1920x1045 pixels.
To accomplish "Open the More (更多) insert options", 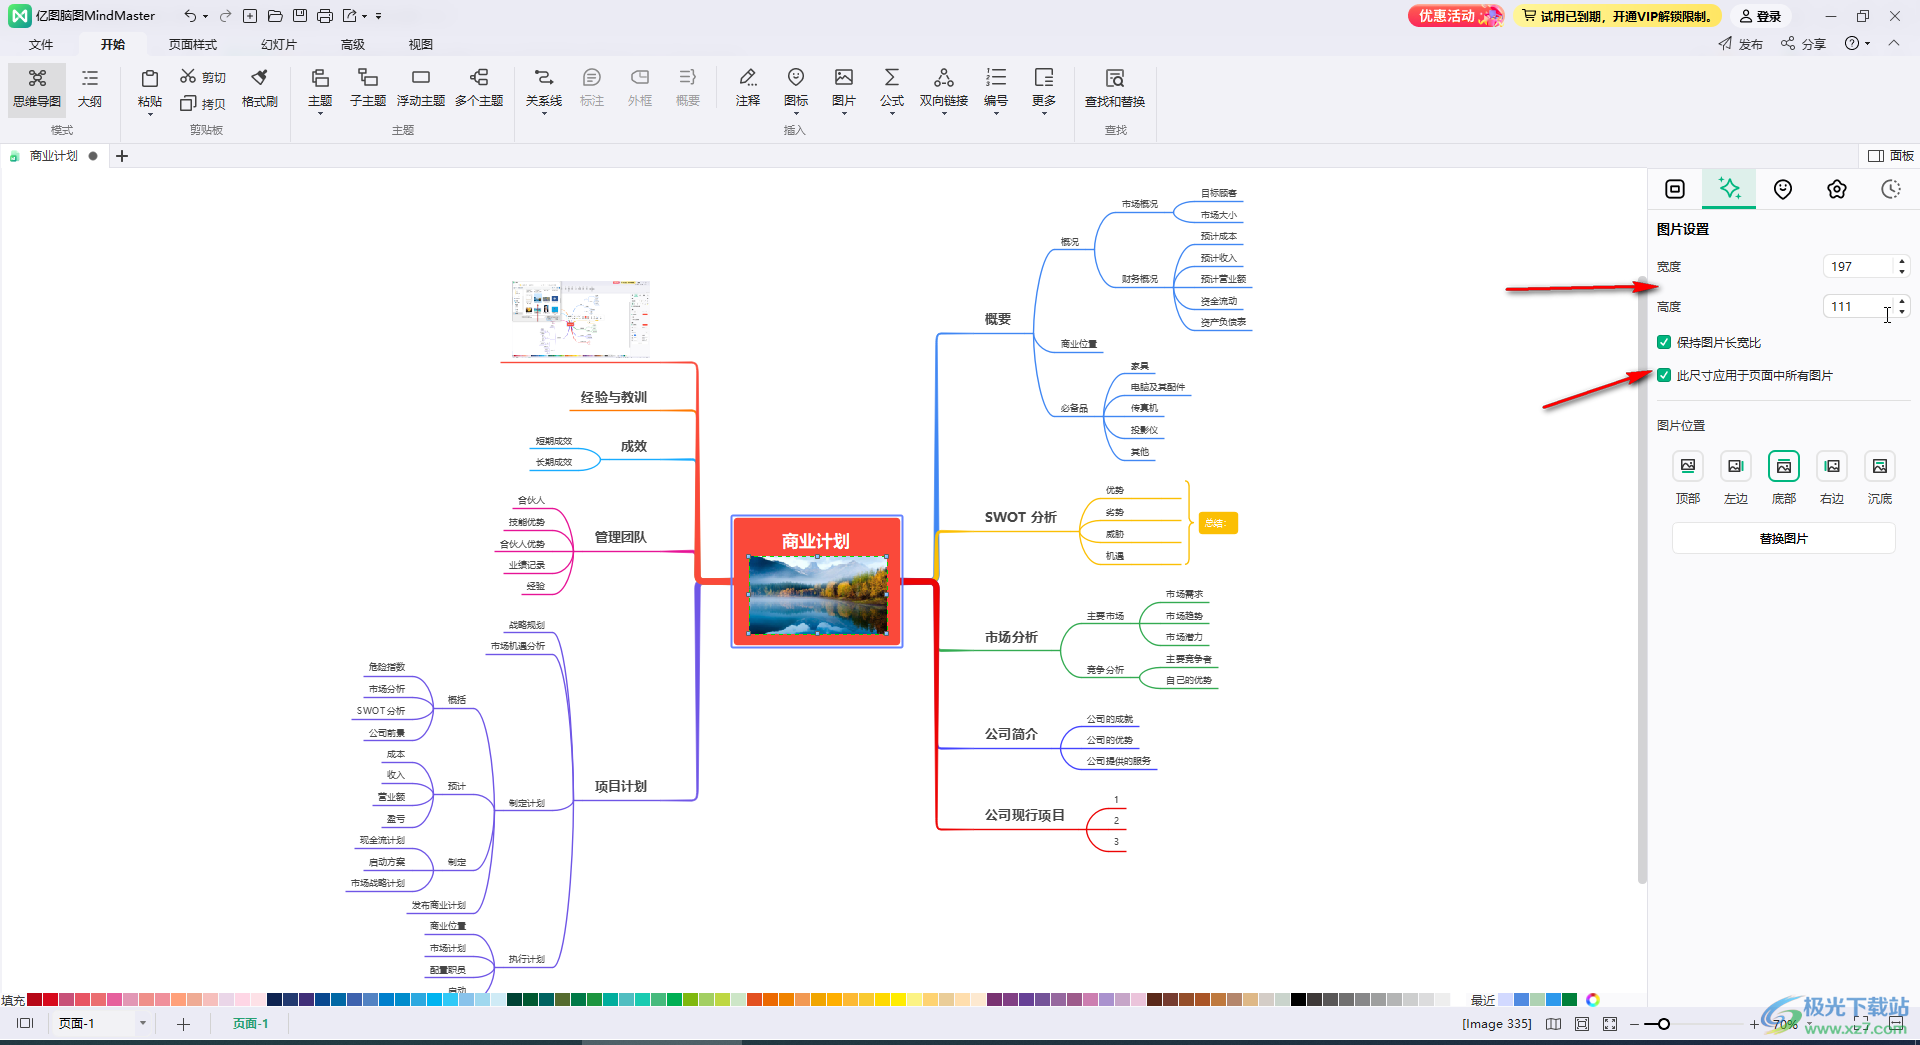I will (1044, 87).
